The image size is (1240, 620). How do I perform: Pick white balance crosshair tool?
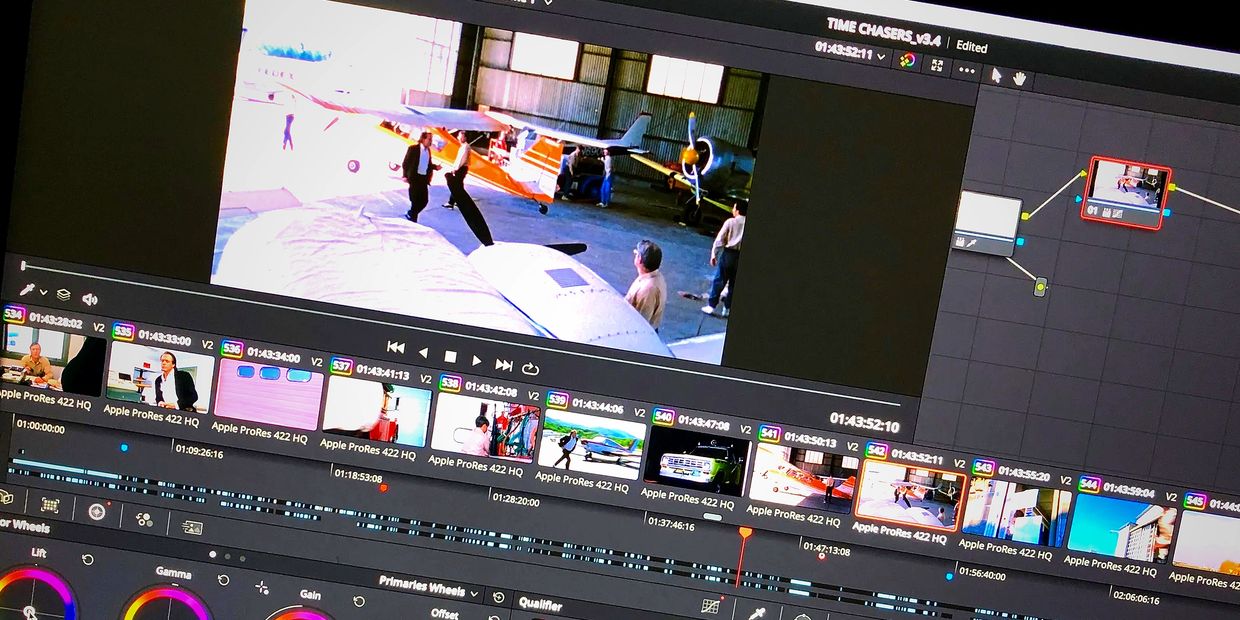point(262,587)
